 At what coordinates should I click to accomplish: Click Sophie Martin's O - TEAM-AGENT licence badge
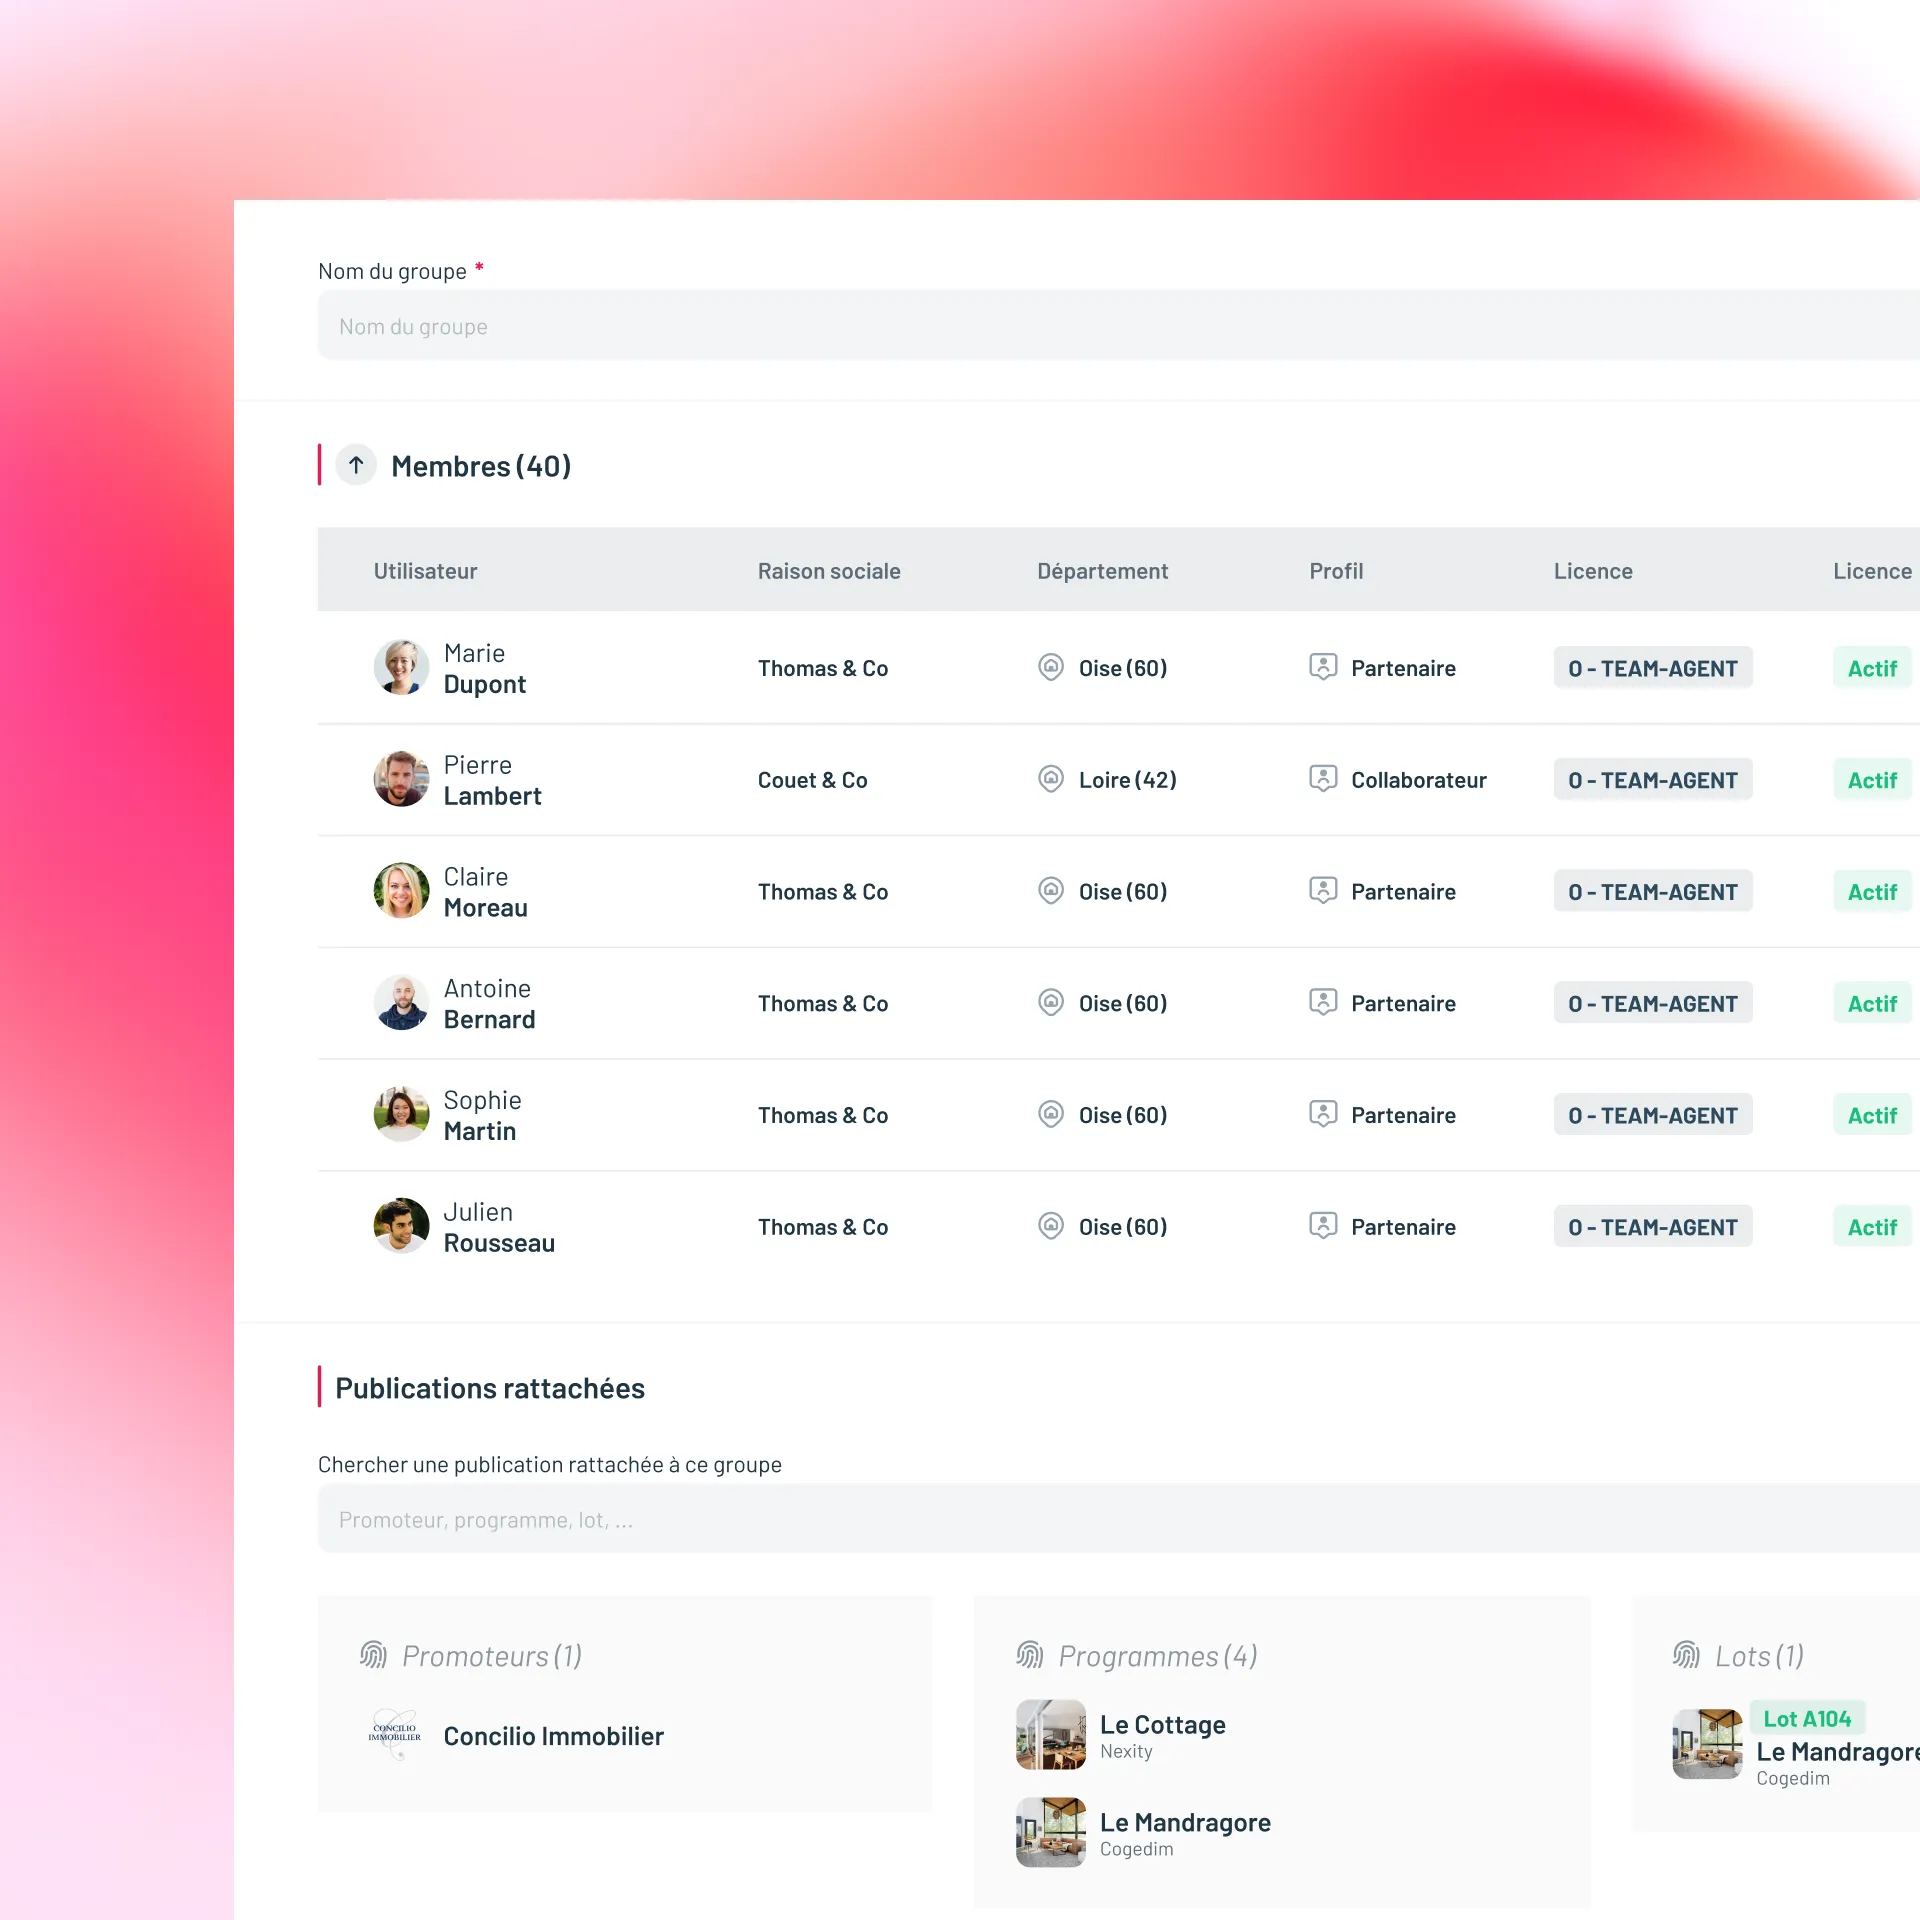(1653, 1115)
